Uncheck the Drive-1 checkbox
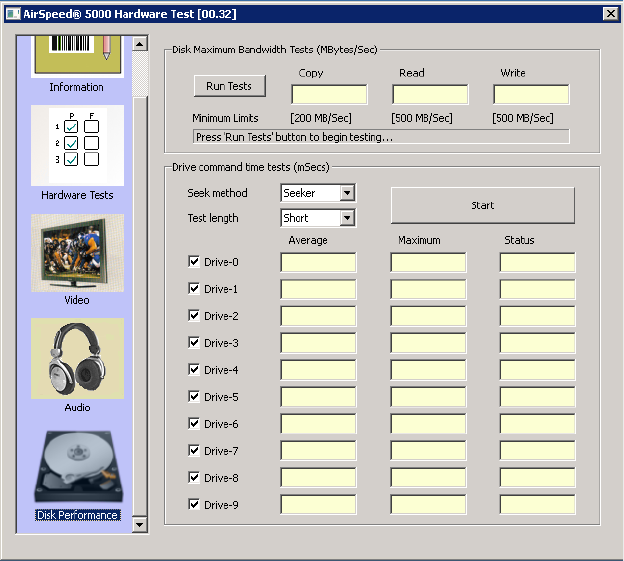 (x=194, y=288)
